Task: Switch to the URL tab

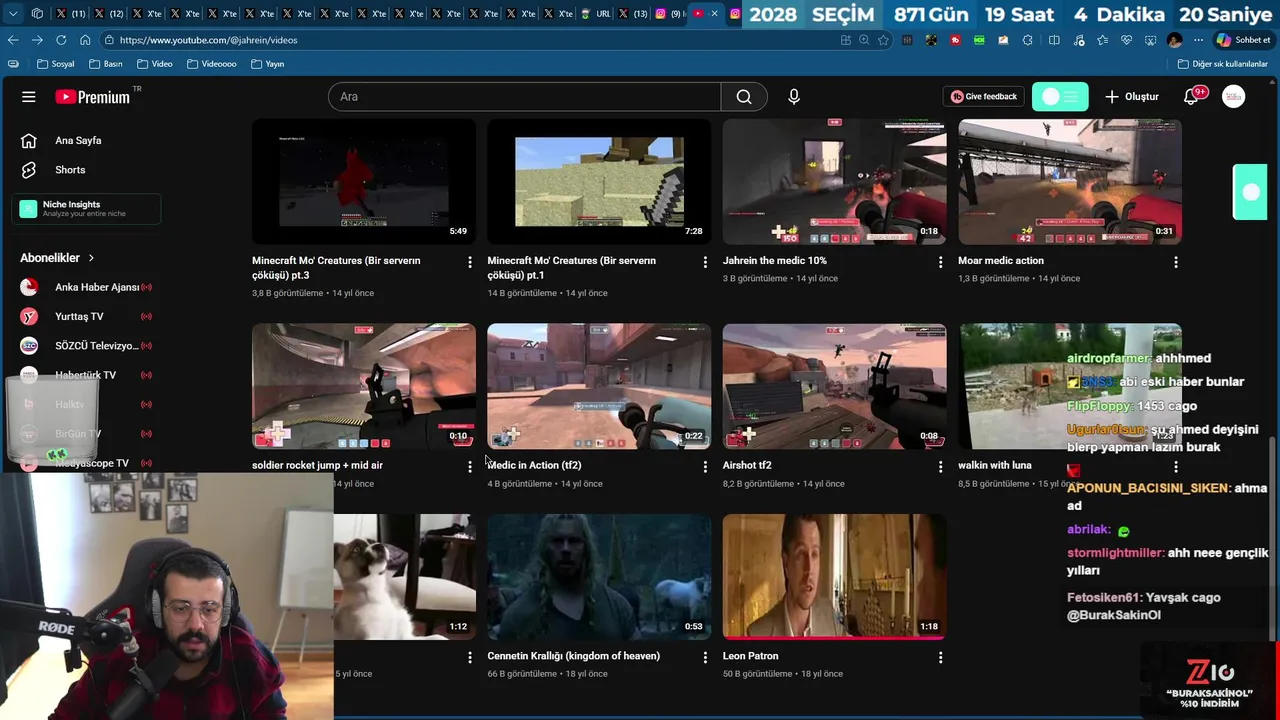Action: [x=596, y=14]
